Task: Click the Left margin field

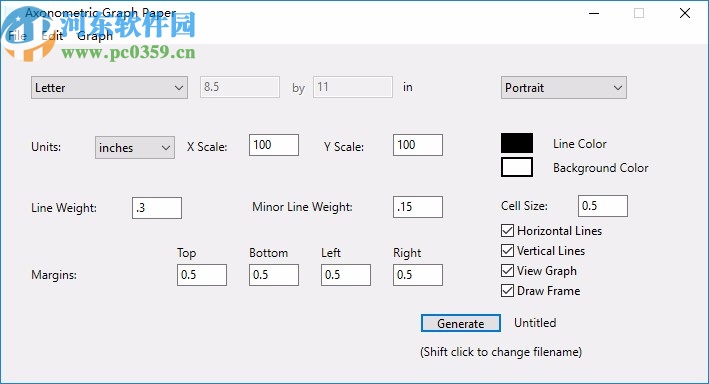Action: click(x=345, y=275)
